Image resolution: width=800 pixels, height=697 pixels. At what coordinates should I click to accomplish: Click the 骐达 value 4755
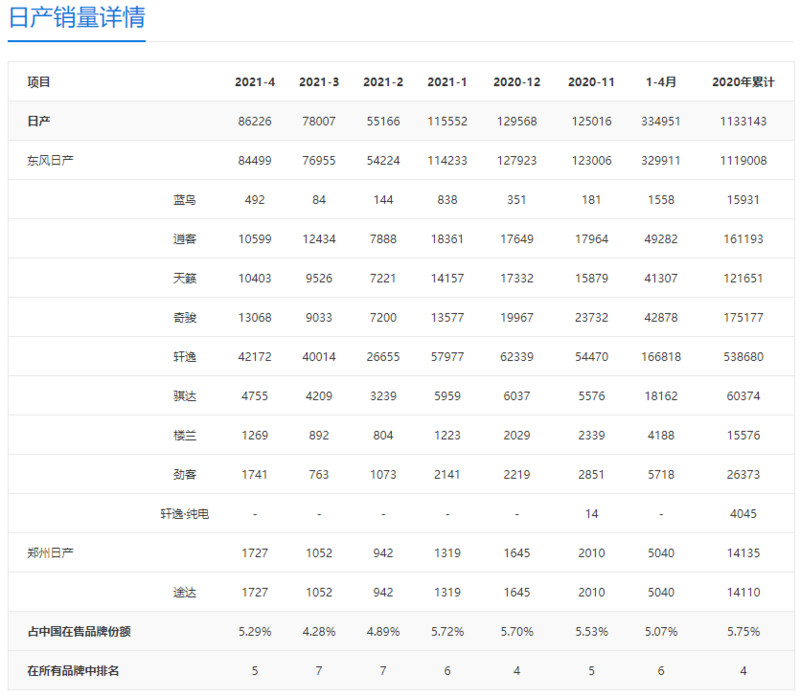click(x=255, y=396)
